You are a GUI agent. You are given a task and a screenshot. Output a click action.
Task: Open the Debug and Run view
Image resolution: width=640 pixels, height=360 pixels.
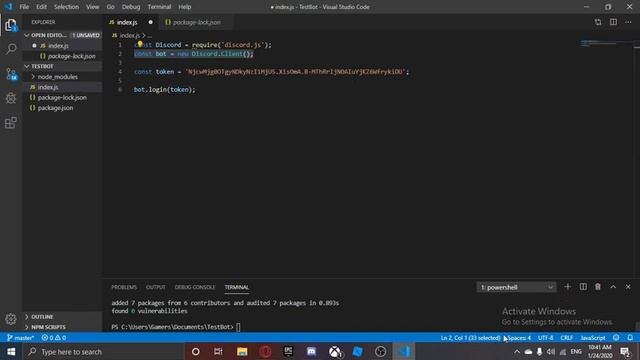point(11,98)
